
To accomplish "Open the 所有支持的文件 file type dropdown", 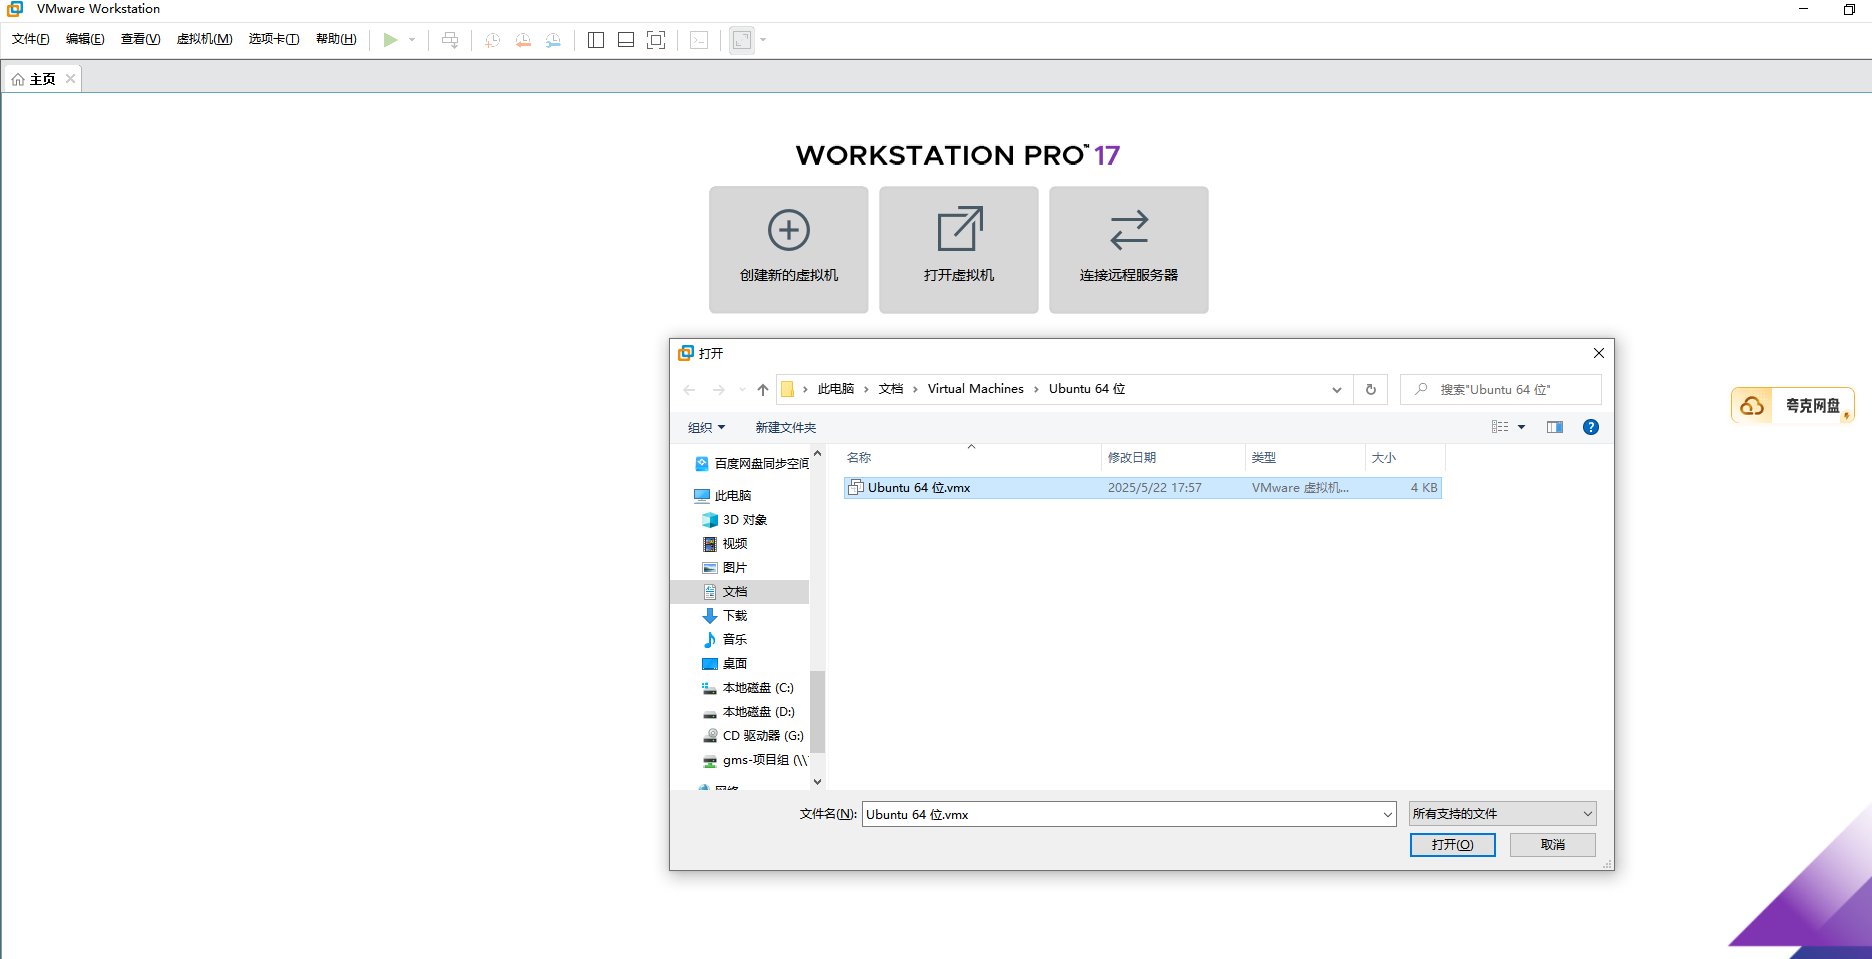I will 1503,814.
